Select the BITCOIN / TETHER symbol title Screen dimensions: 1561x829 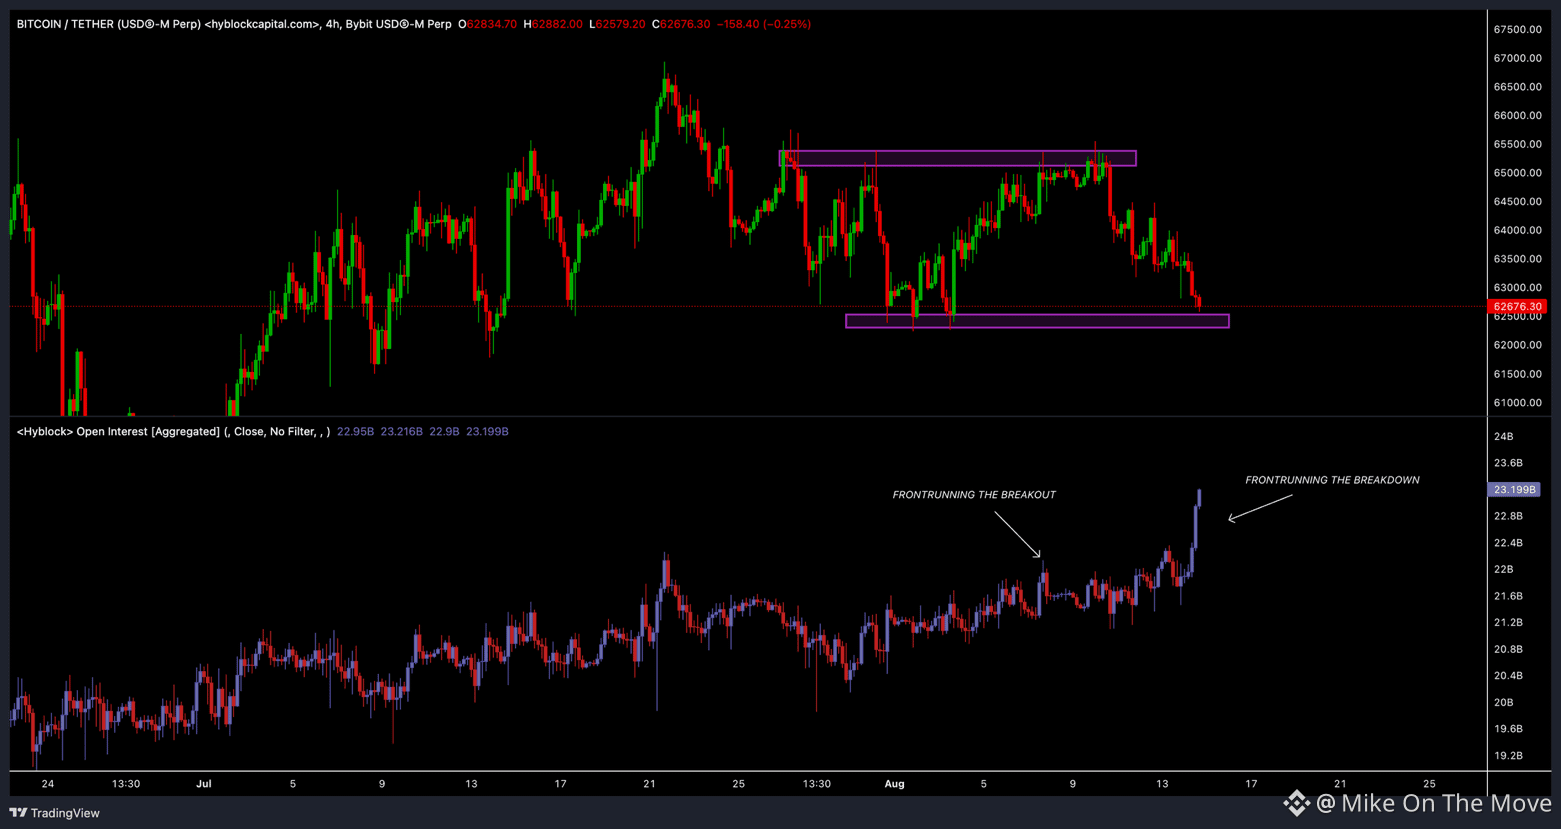(108, 24)
